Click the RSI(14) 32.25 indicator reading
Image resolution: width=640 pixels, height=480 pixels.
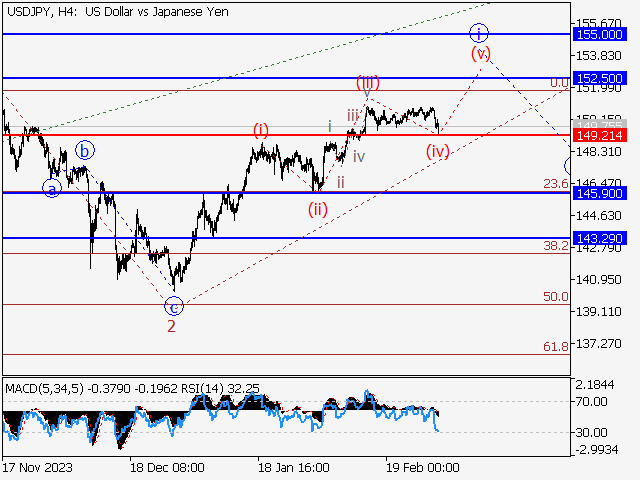[220, 388]
